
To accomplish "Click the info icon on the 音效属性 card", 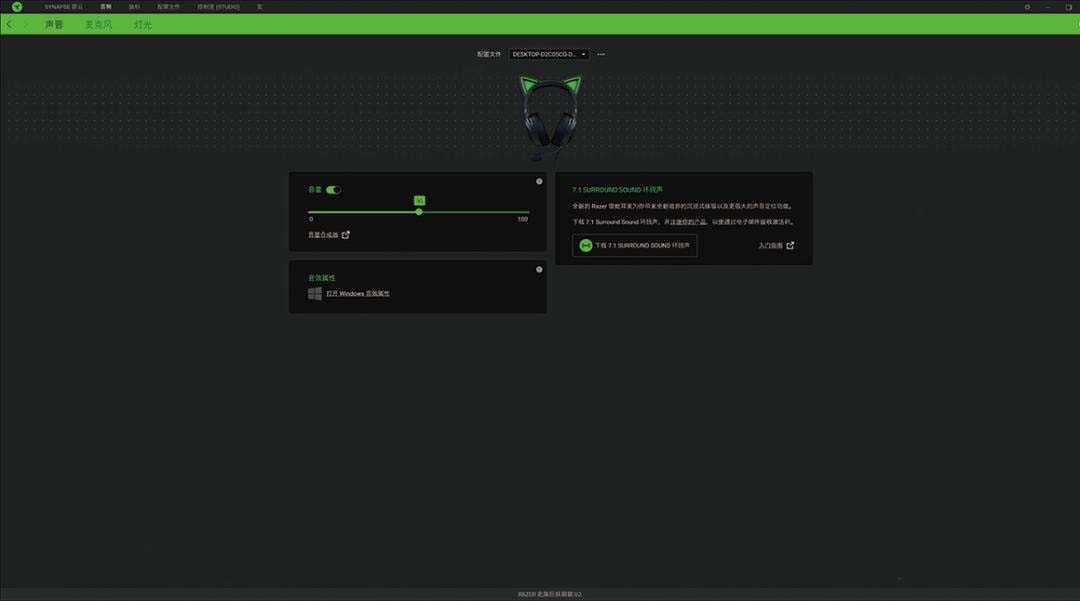I will click(x=539, y=270).
